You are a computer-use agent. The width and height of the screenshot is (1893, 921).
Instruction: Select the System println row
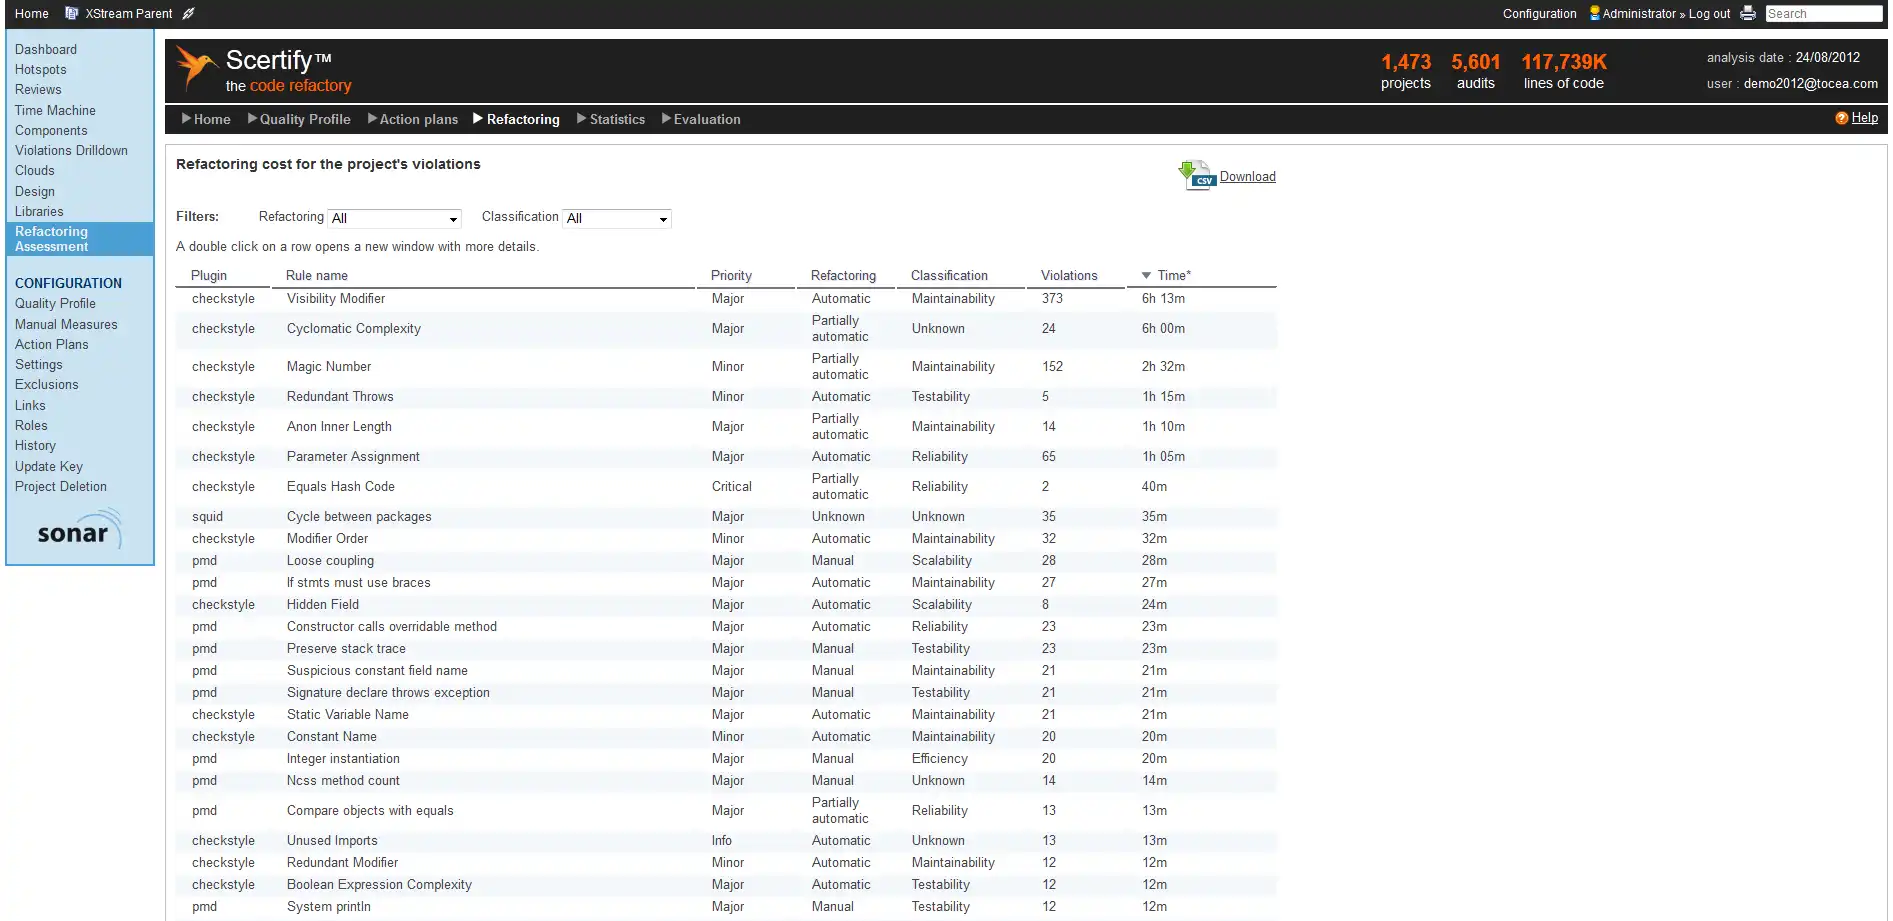point(726,906)
